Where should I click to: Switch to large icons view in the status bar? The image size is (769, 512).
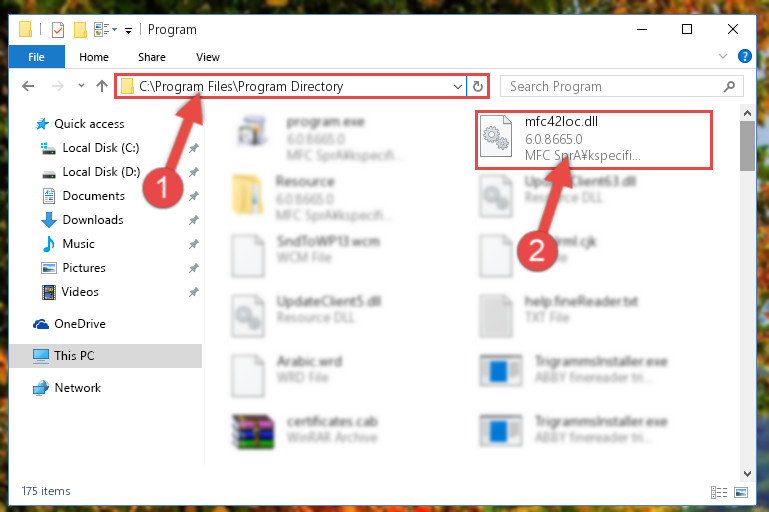tap(741, 492)
